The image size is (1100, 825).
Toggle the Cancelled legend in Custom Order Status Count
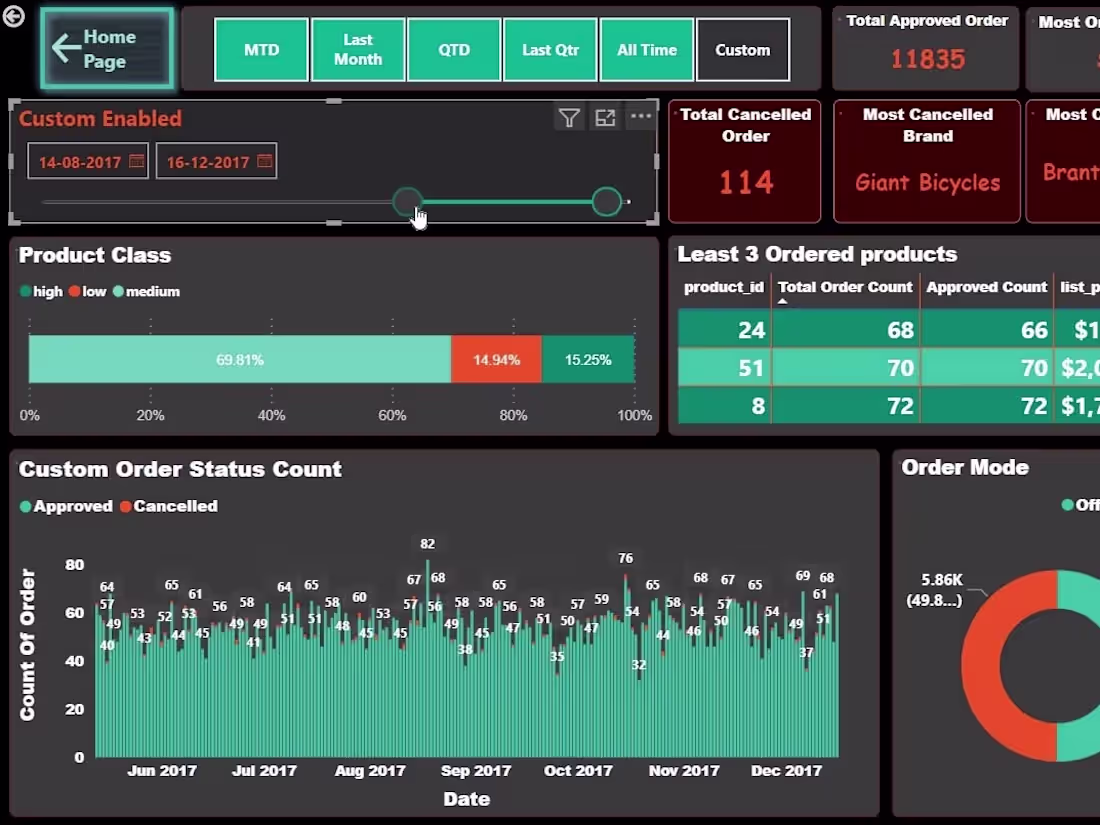point(168,506)
